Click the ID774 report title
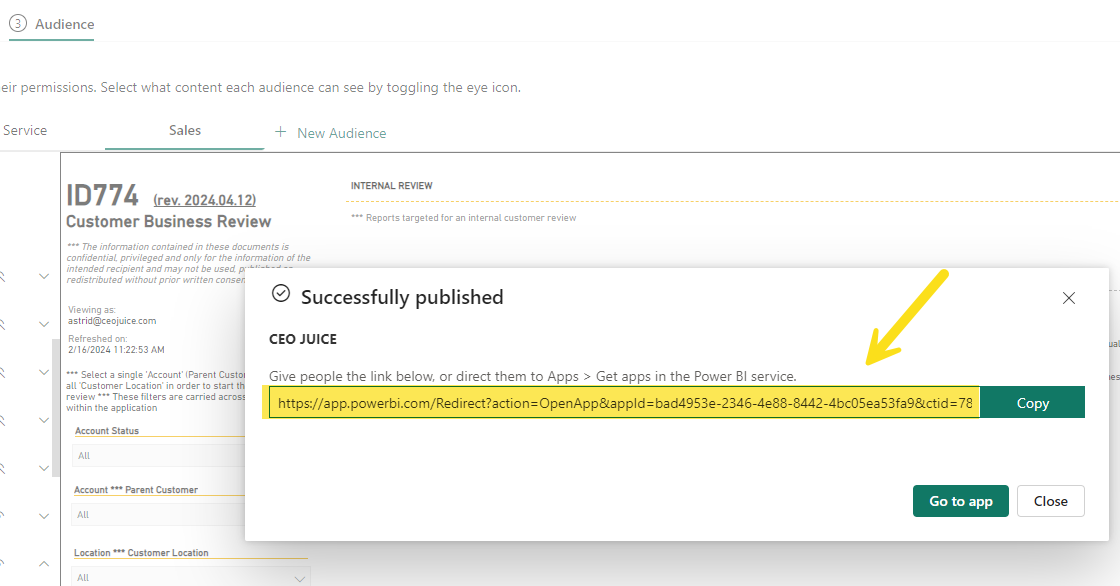The image size is (1120, 586). (x=102, y=195)
